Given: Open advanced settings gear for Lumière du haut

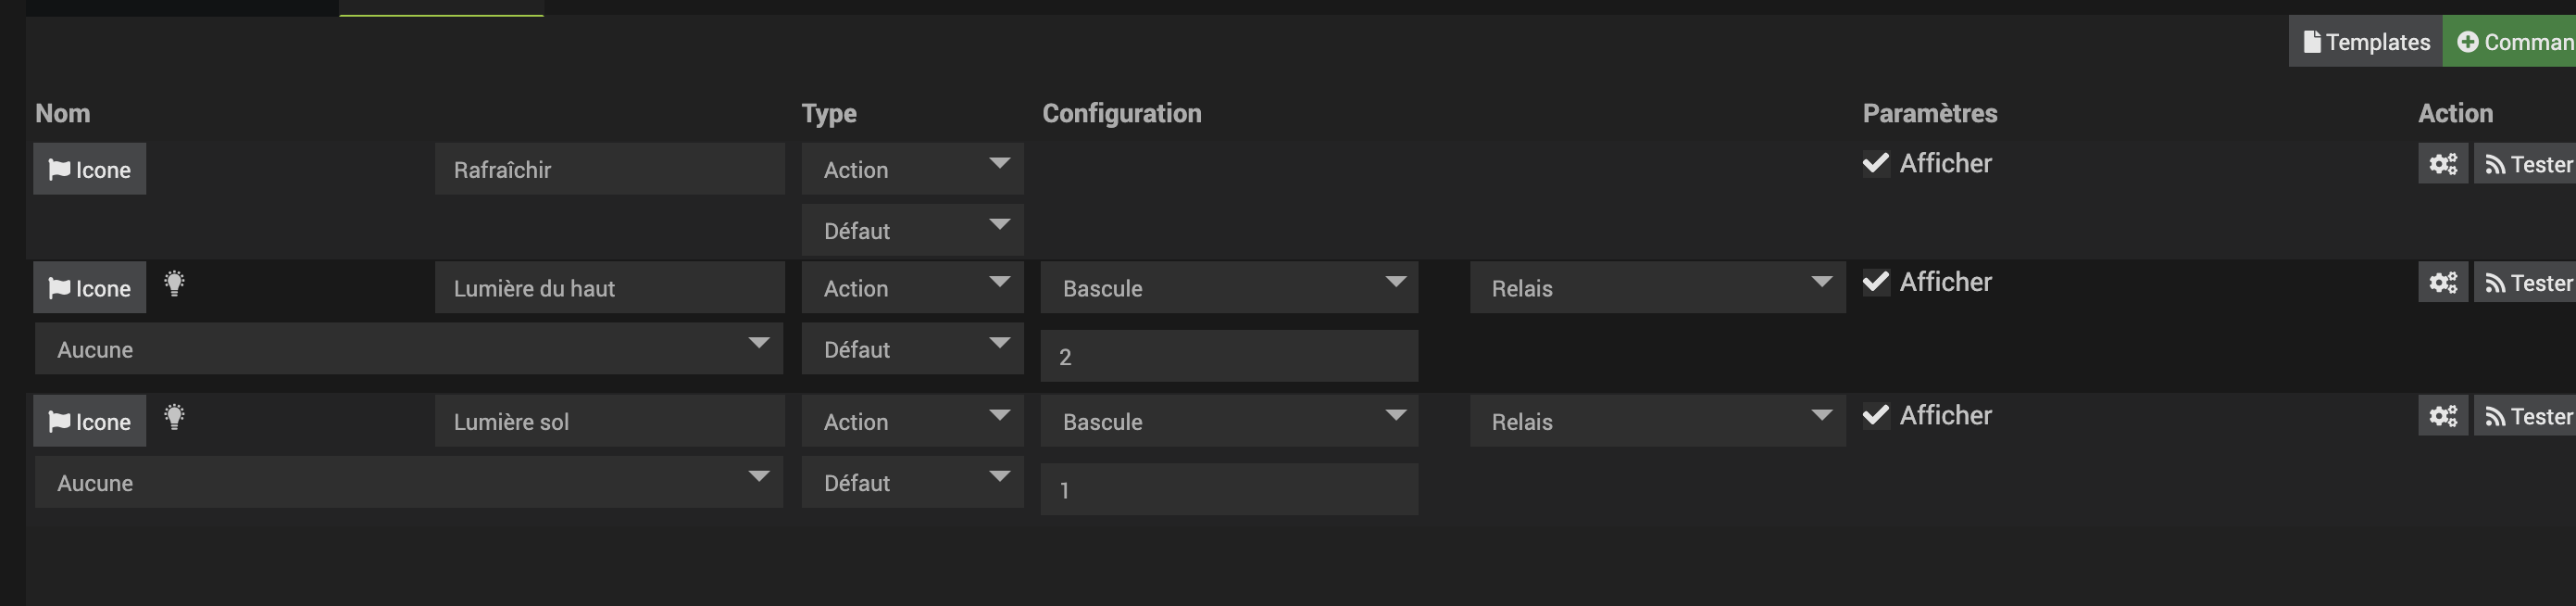Looking at the screenshot, I should pyautogui.click(x=2442, y=283).
